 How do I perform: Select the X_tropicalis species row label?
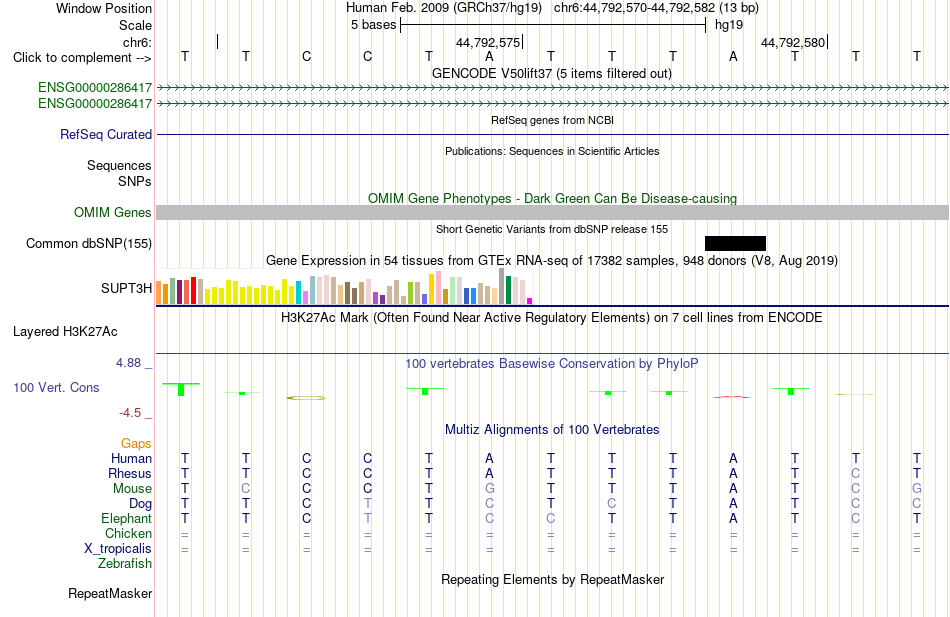click(118, 549)
